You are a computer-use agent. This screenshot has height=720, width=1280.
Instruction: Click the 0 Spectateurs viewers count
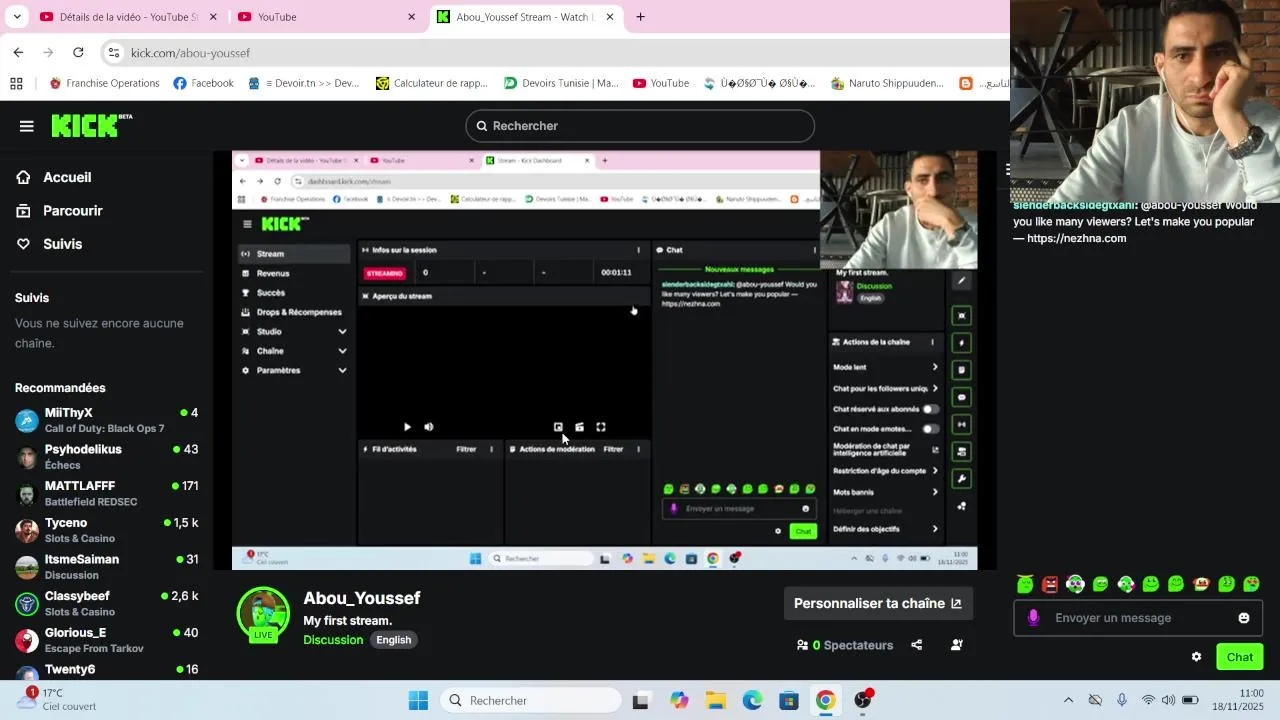pos(845,645)
